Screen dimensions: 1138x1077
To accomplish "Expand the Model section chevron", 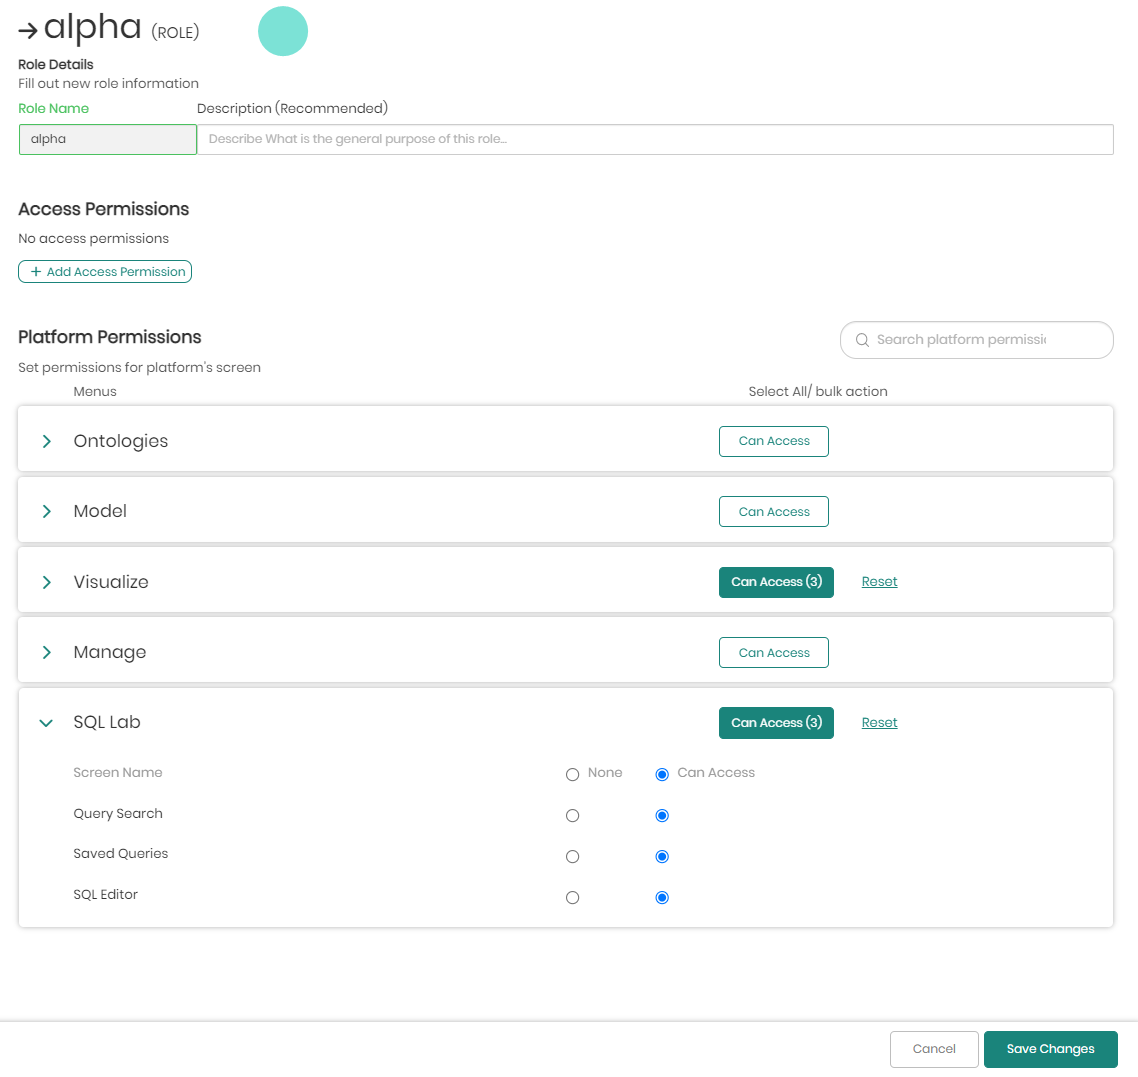I will pyautogui.click(x=47, y=512).
